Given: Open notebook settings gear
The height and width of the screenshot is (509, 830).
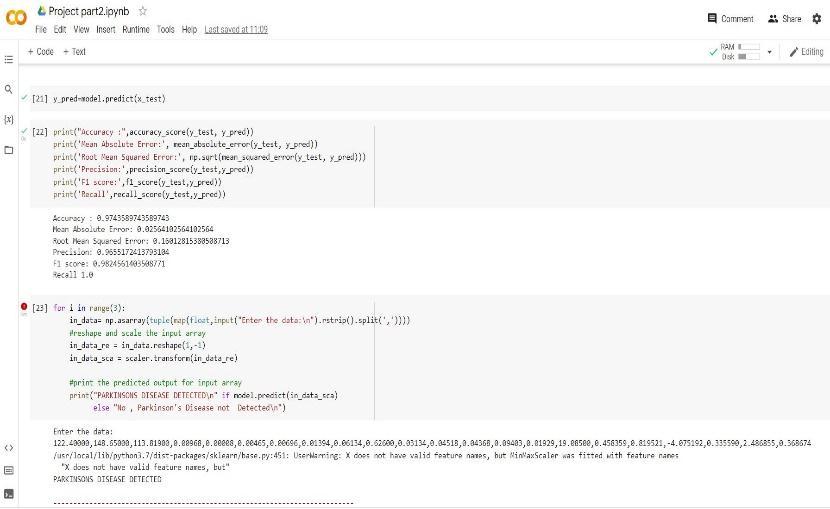Looking at the screenshot, I should point(817,19).
